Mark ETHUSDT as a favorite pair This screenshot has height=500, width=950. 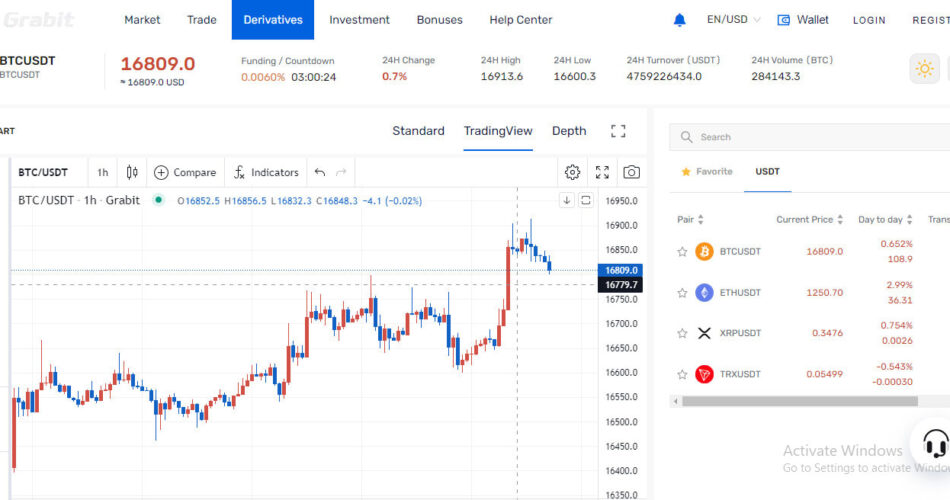pyautogui.click(x=682, y=293)
